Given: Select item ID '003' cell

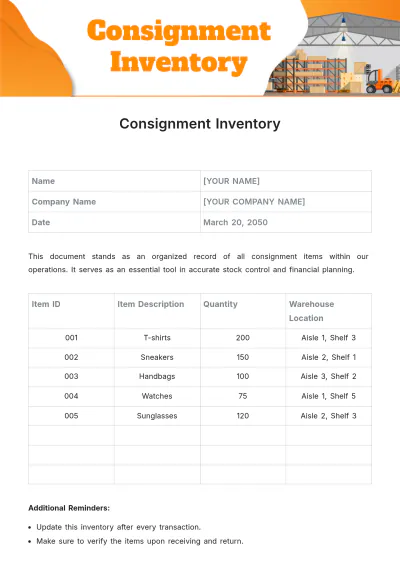Looking at the screenshot, I should 71,377.
